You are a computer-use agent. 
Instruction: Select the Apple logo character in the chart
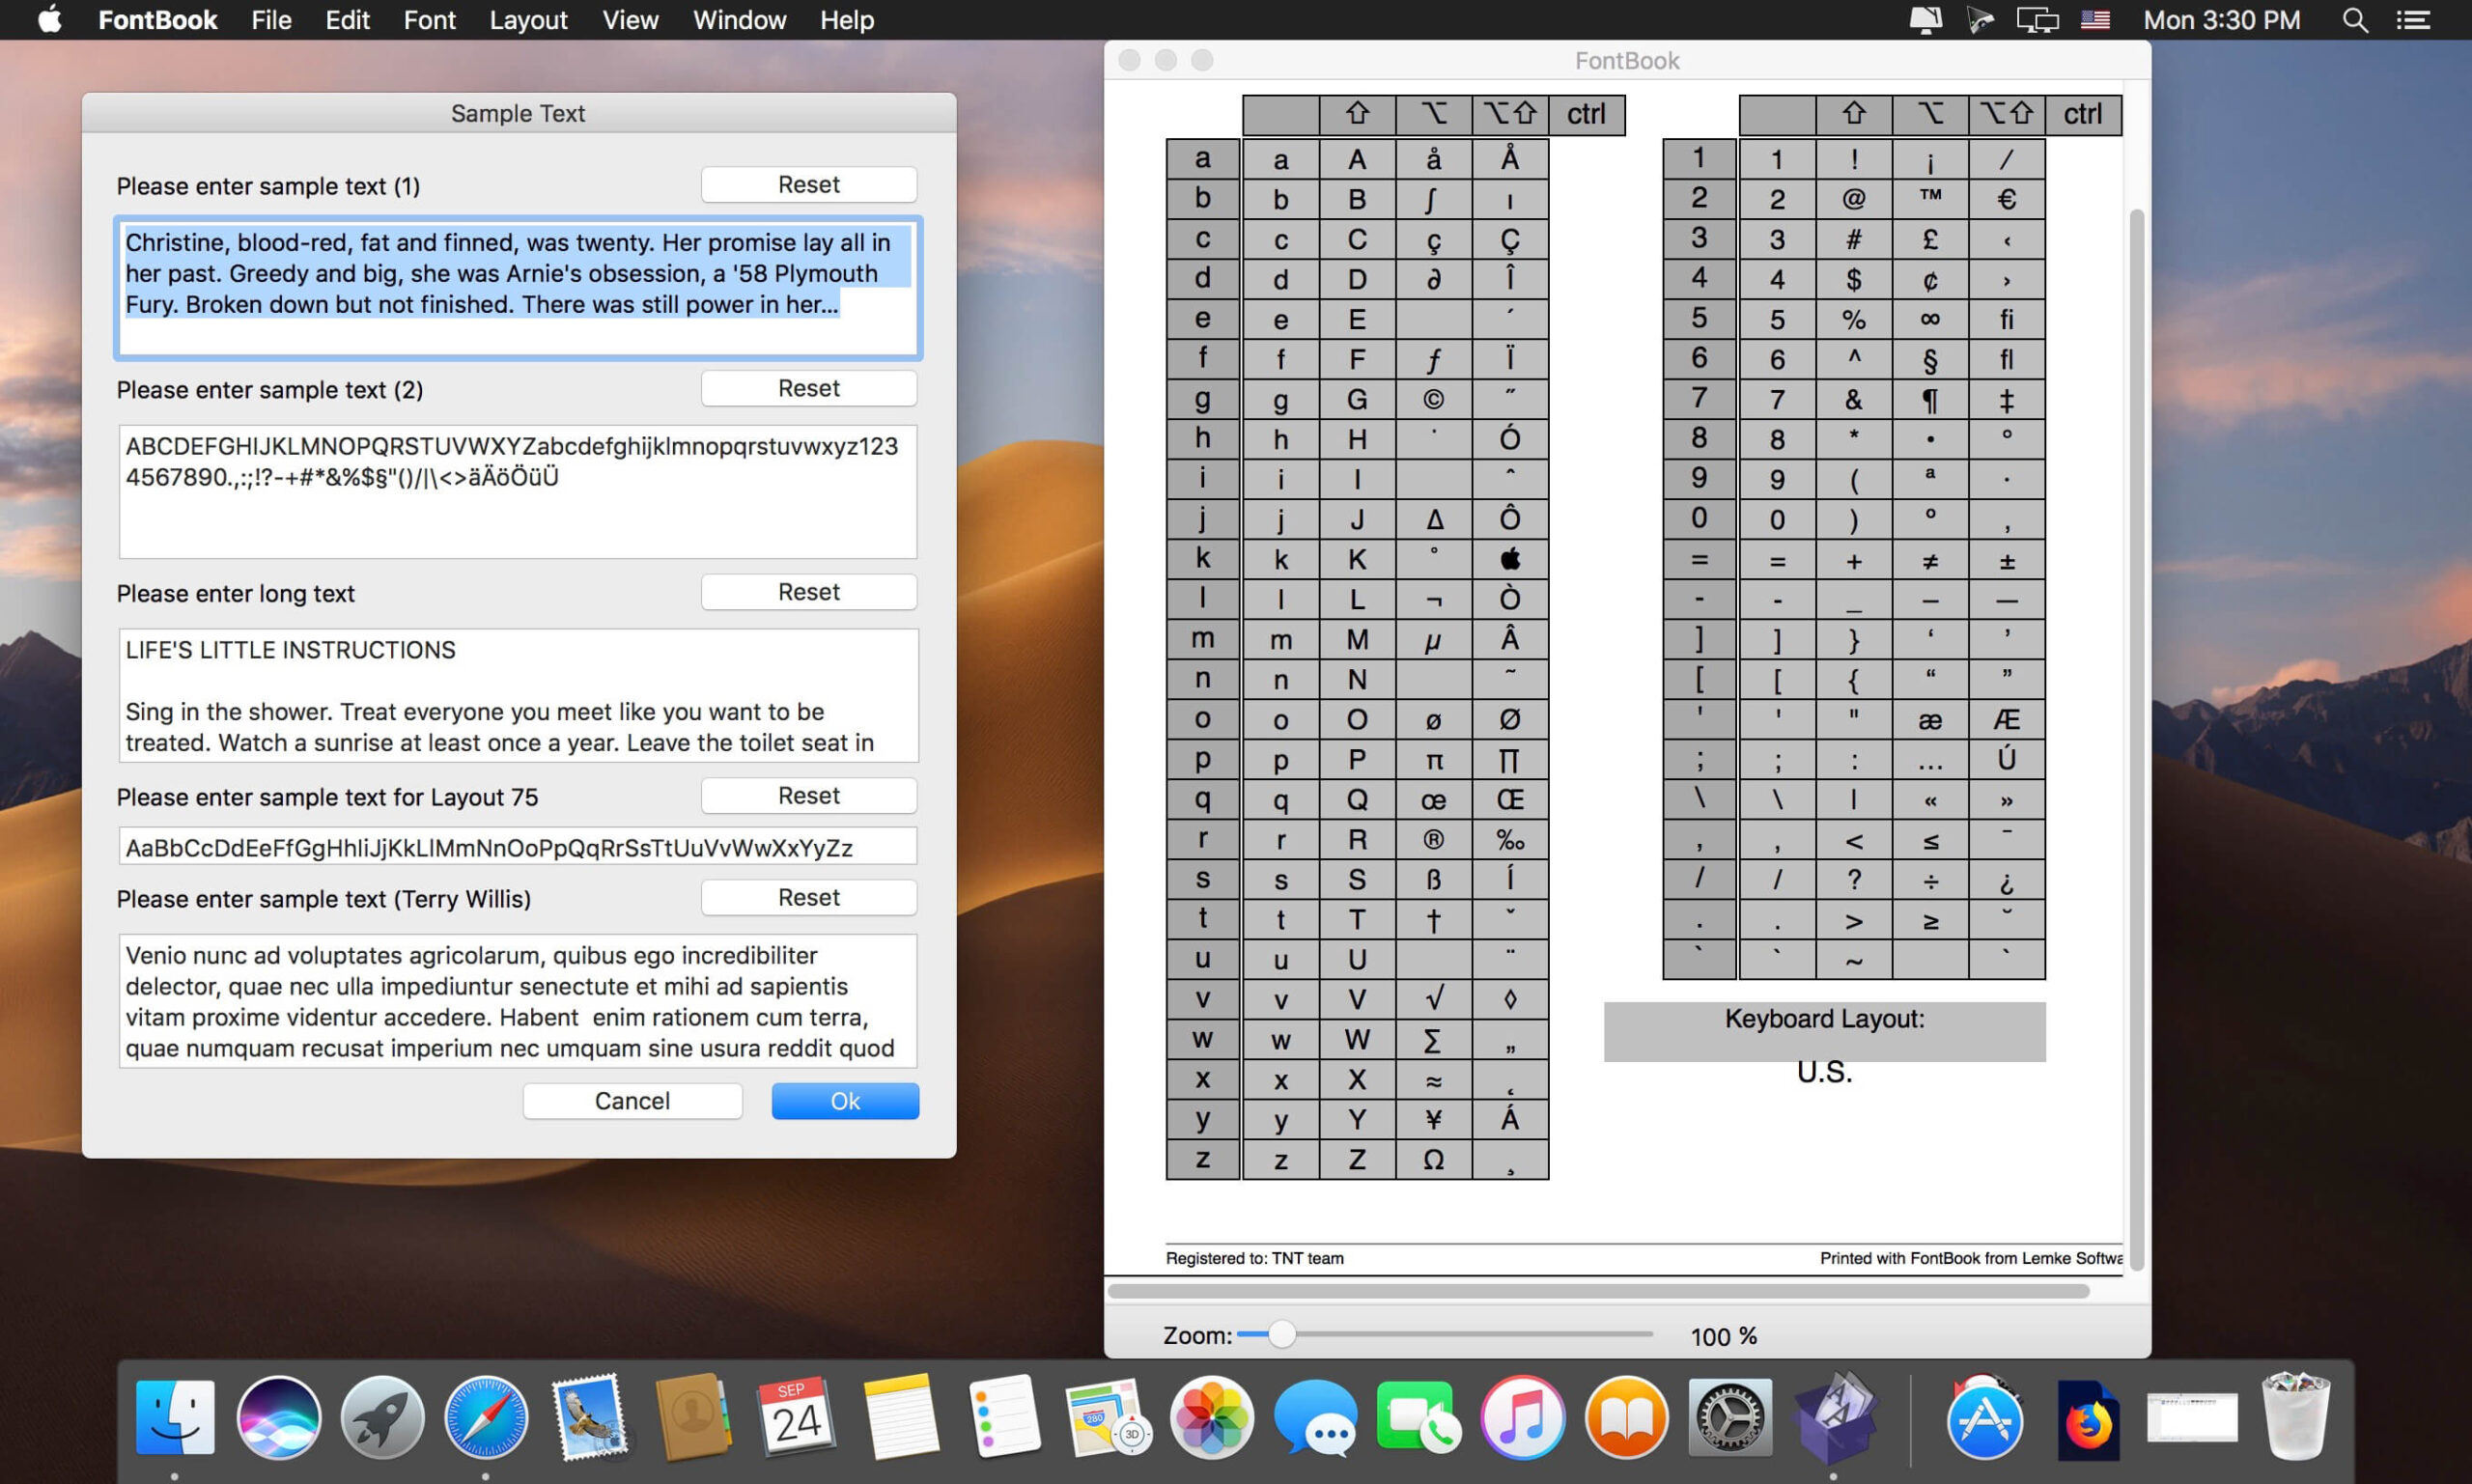[x=1510, y=559]
